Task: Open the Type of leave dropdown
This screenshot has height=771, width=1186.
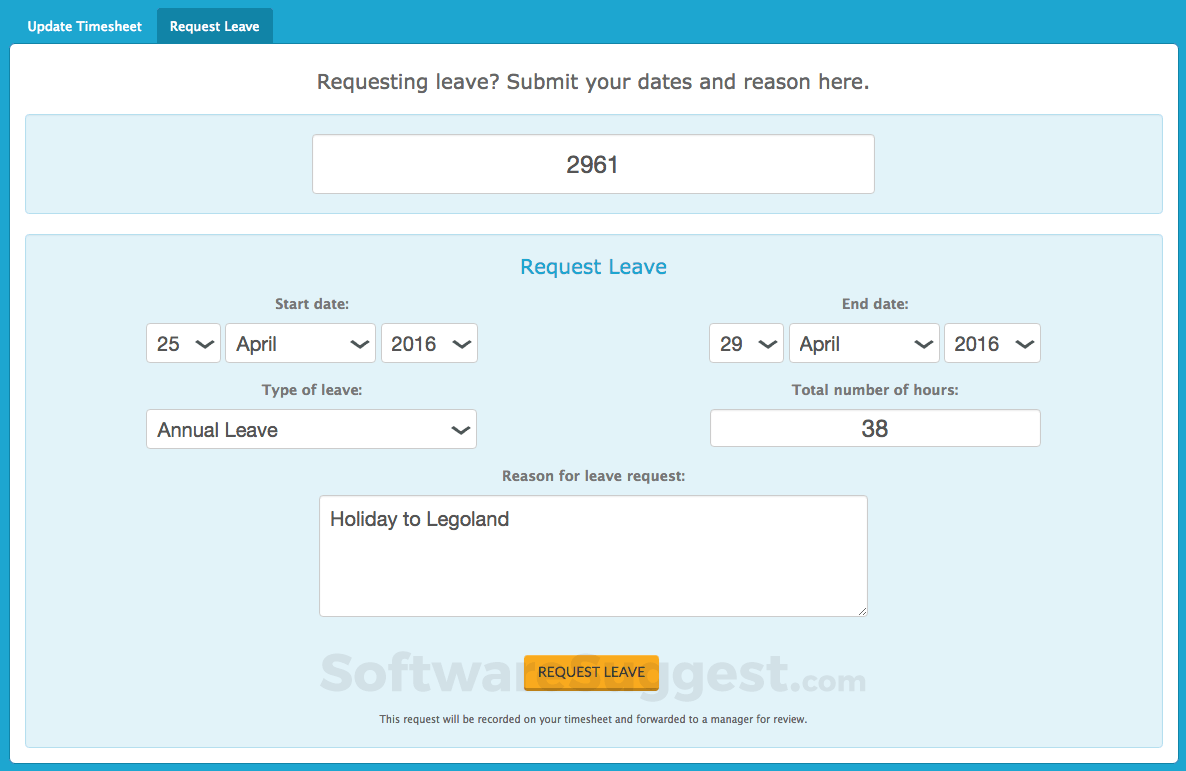Action: (311, 429)
